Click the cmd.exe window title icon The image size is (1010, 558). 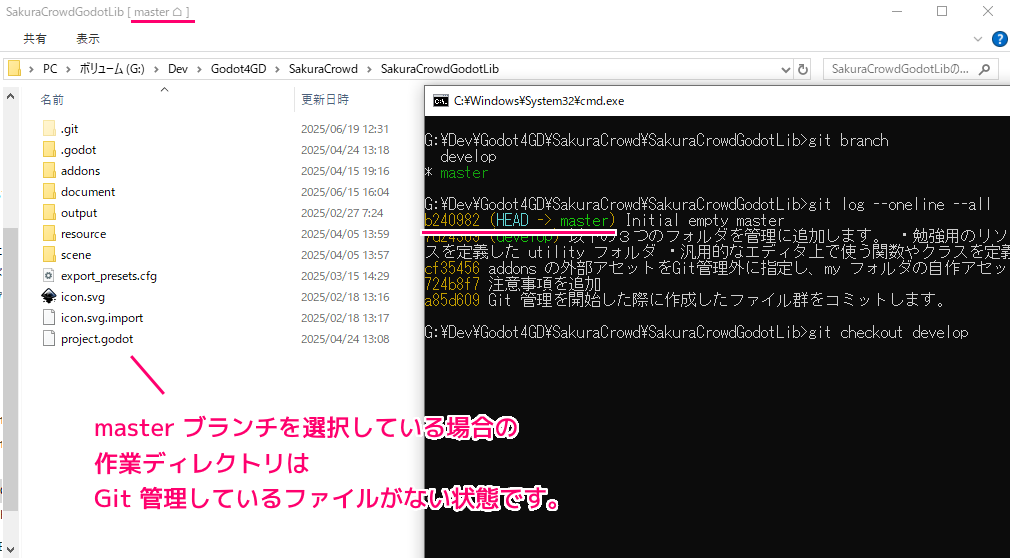439,101
